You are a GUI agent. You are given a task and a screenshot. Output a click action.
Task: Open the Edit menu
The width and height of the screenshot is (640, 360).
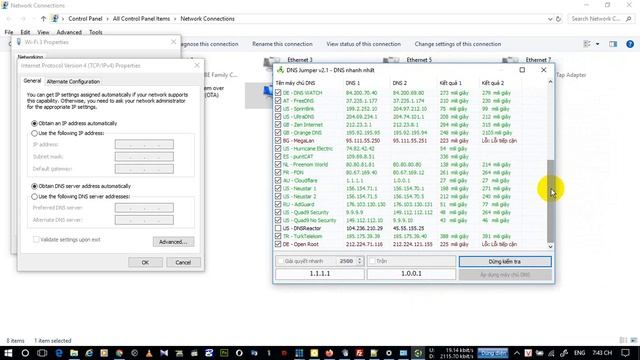pos(25,32)
